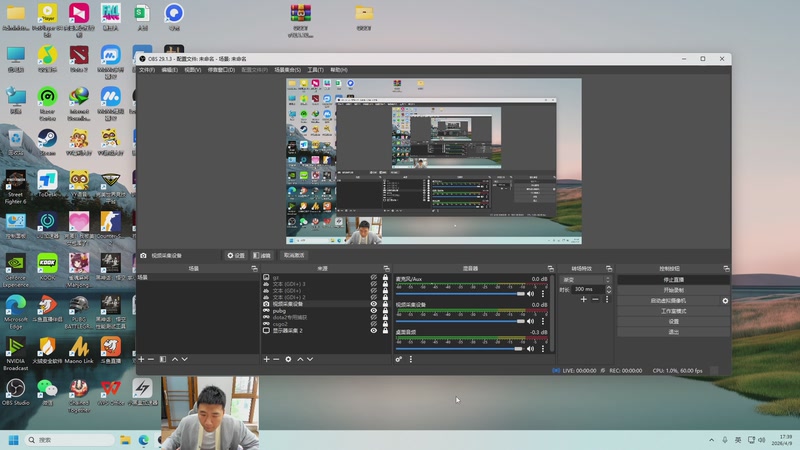Screen dimensions: 800x450
Task: Open Maono Link desktop shortcut
Action: (79, 350)
